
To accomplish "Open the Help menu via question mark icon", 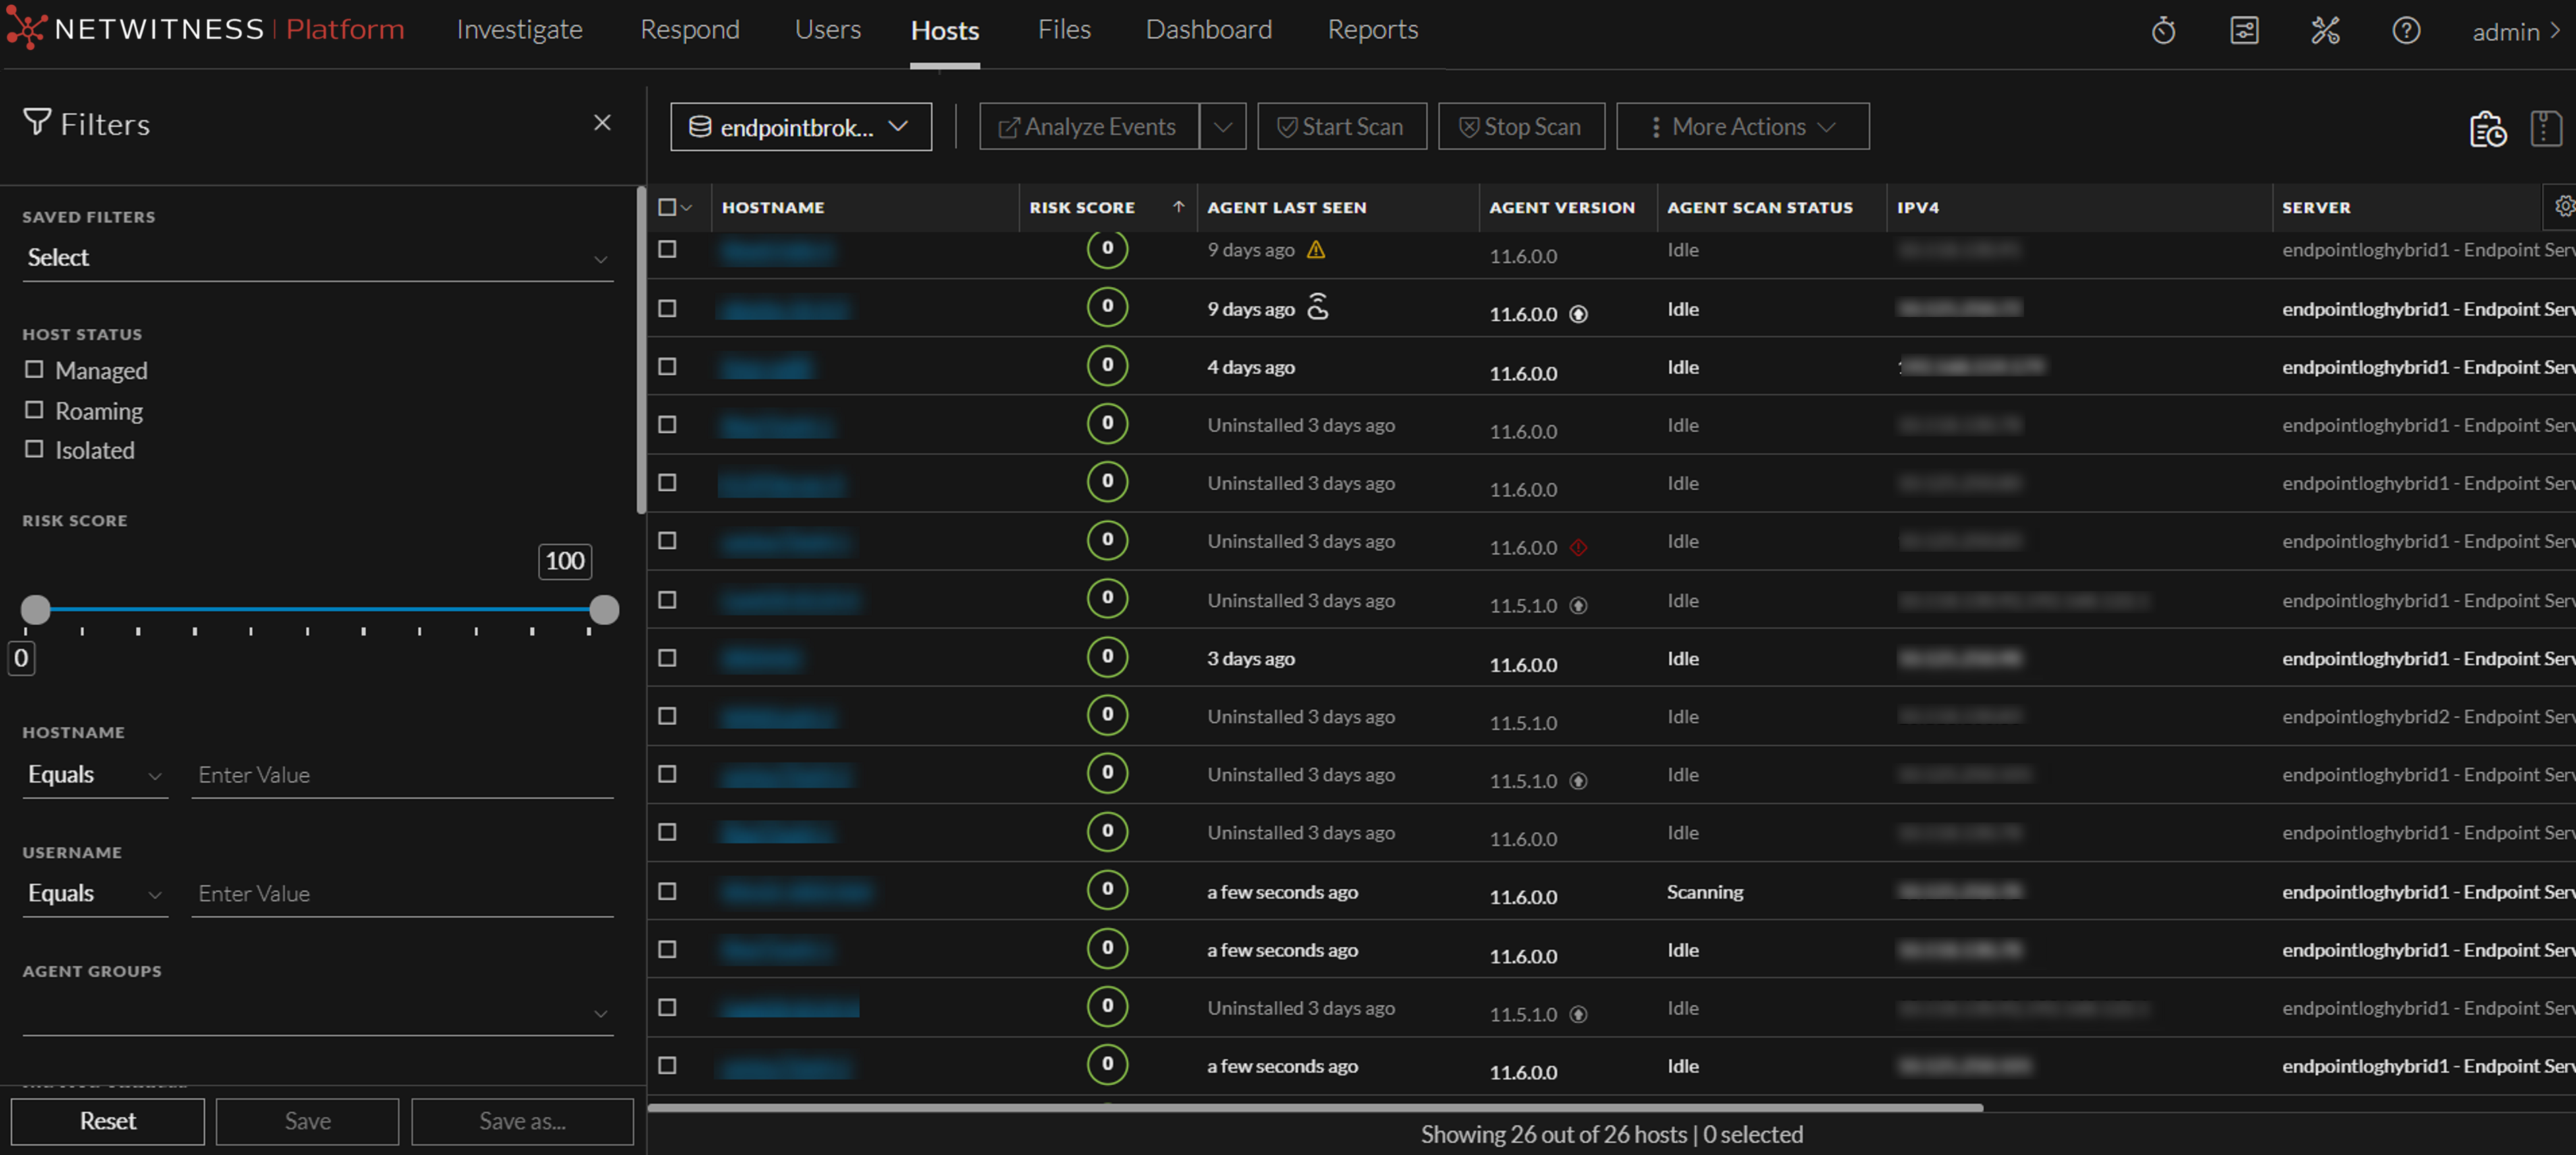I will [x=2406, y=30].
